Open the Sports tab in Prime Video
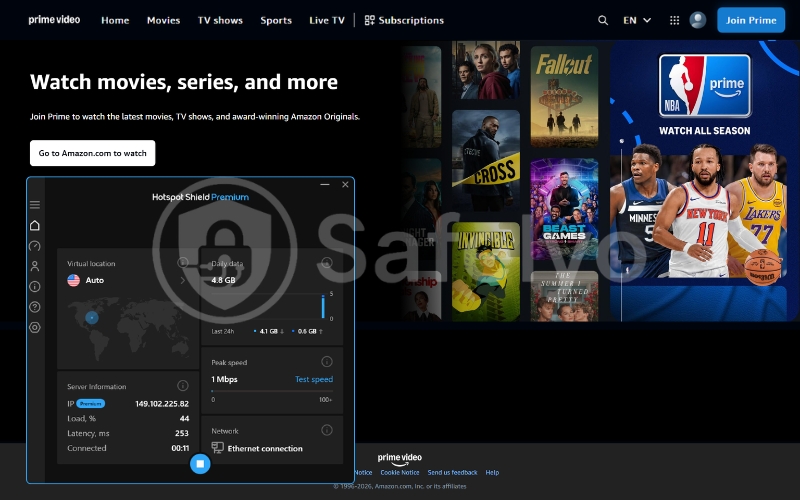The width and height of the screenshot is (800, 500). (x=276, y=20)
